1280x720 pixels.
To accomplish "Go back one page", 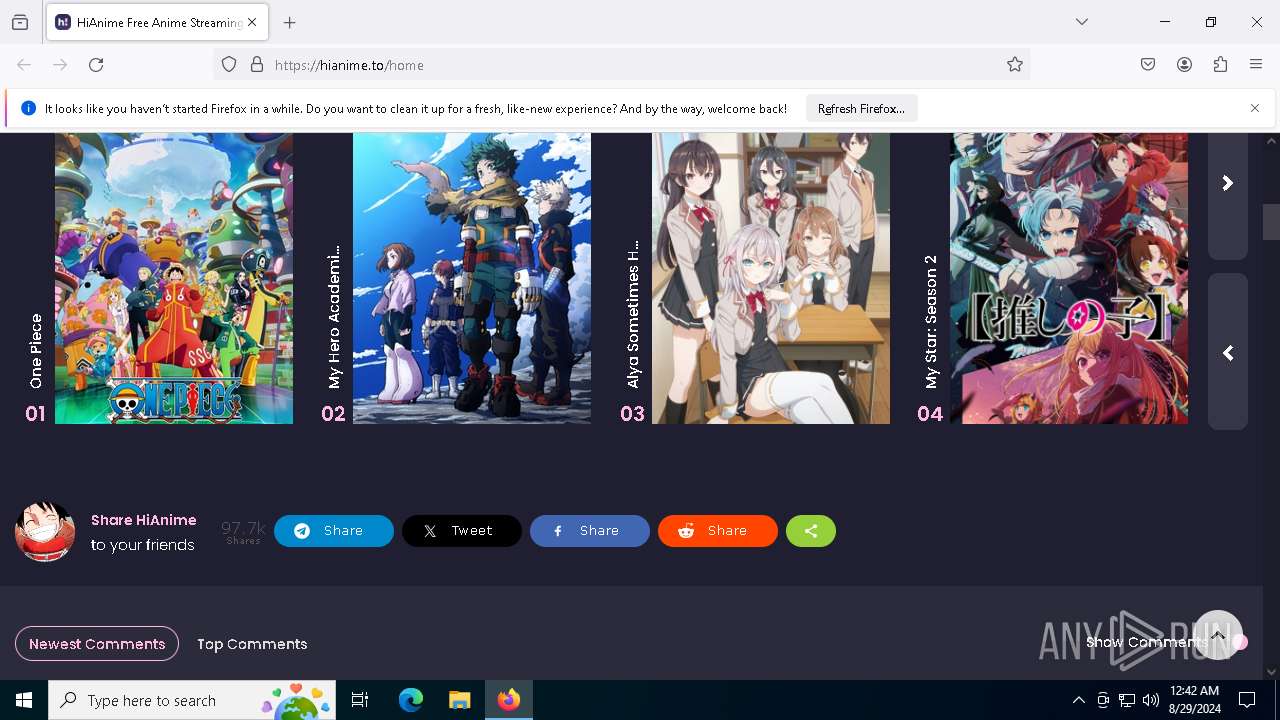I will 24,65.
